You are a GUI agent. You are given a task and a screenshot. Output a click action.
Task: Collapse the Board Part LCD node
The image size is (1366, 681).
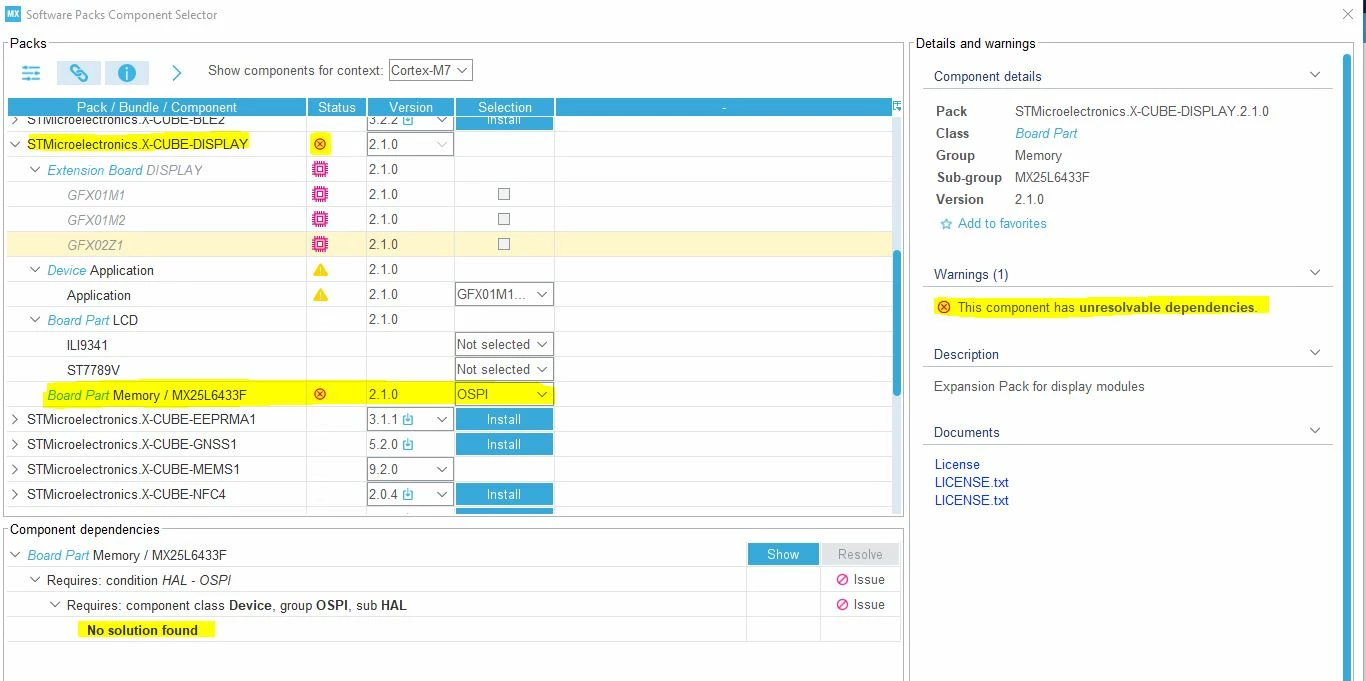coord(35,320)
